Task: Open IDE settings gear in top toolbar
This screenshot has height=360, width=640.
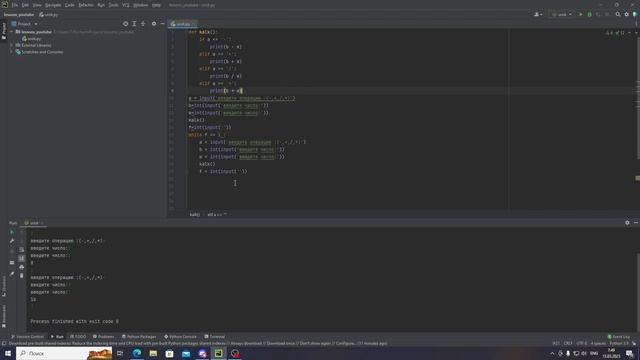Action: click(x=627, y=15)
